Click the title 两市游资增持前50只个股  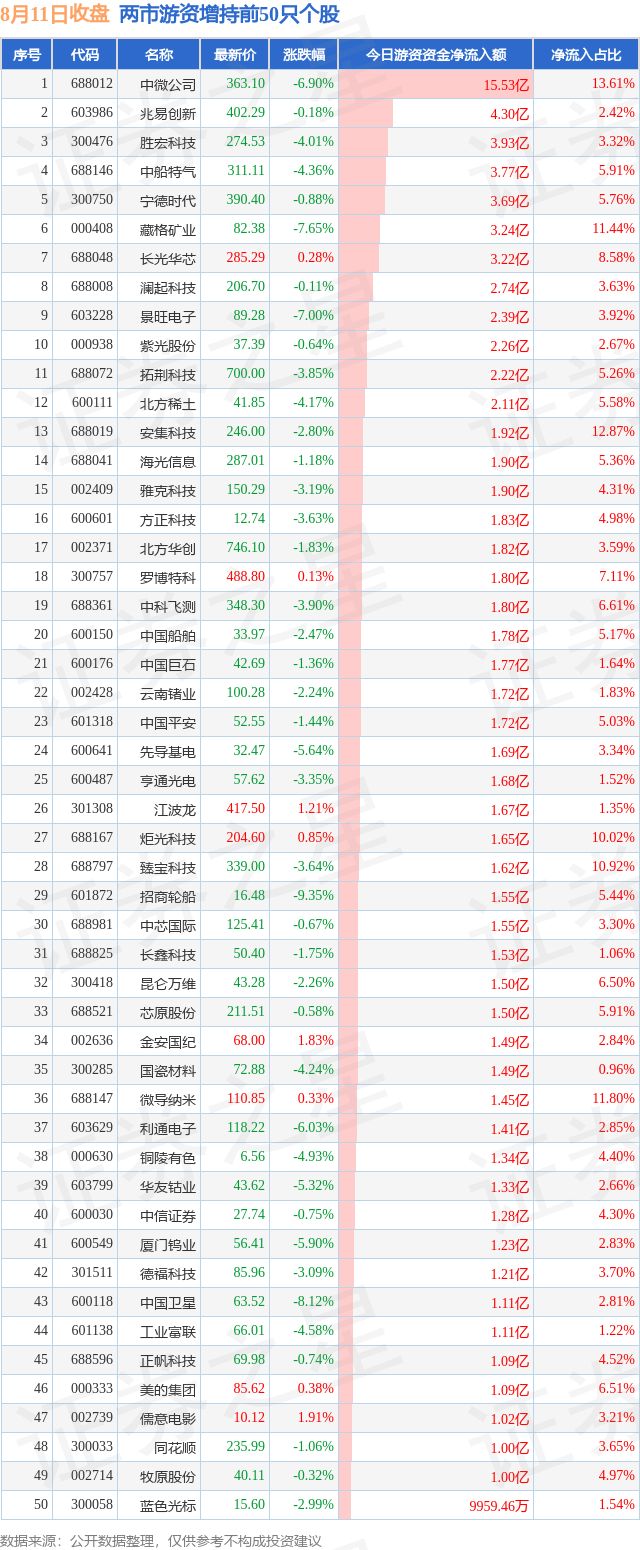click(x=229, y=14)
